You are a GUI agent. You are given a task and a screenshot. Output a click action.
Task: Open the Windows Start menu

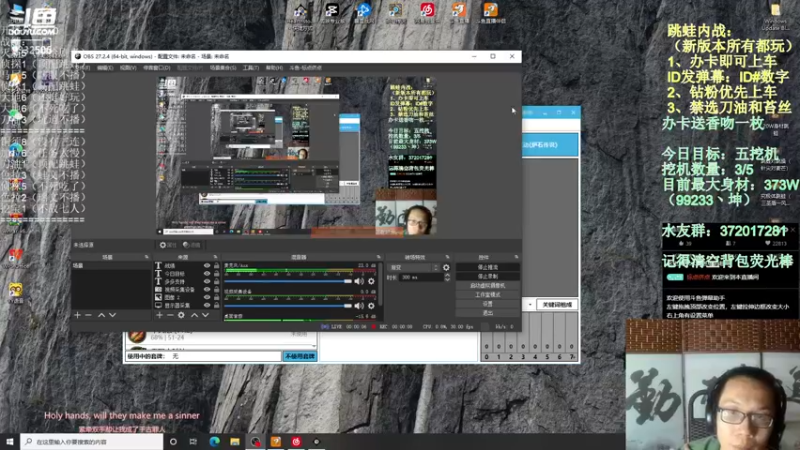click(x=10, y=442)
